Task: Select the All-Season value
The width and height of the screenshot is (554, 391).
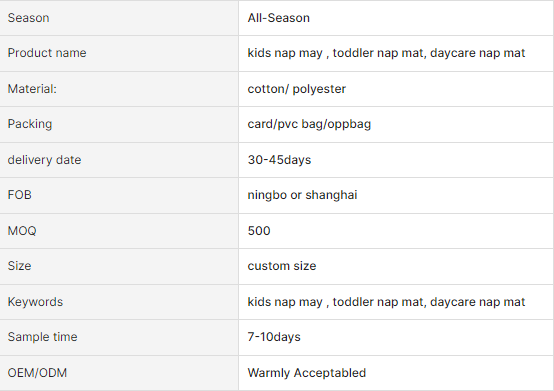Action: pos(278,18)
